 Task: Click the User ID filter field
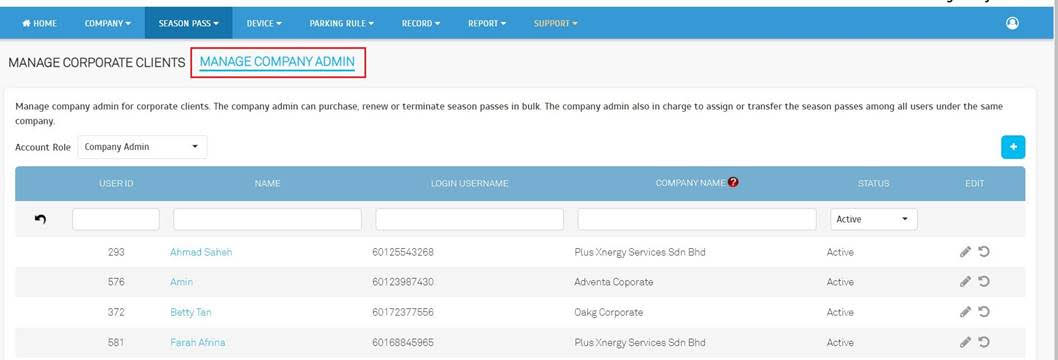tap(116, 219)
